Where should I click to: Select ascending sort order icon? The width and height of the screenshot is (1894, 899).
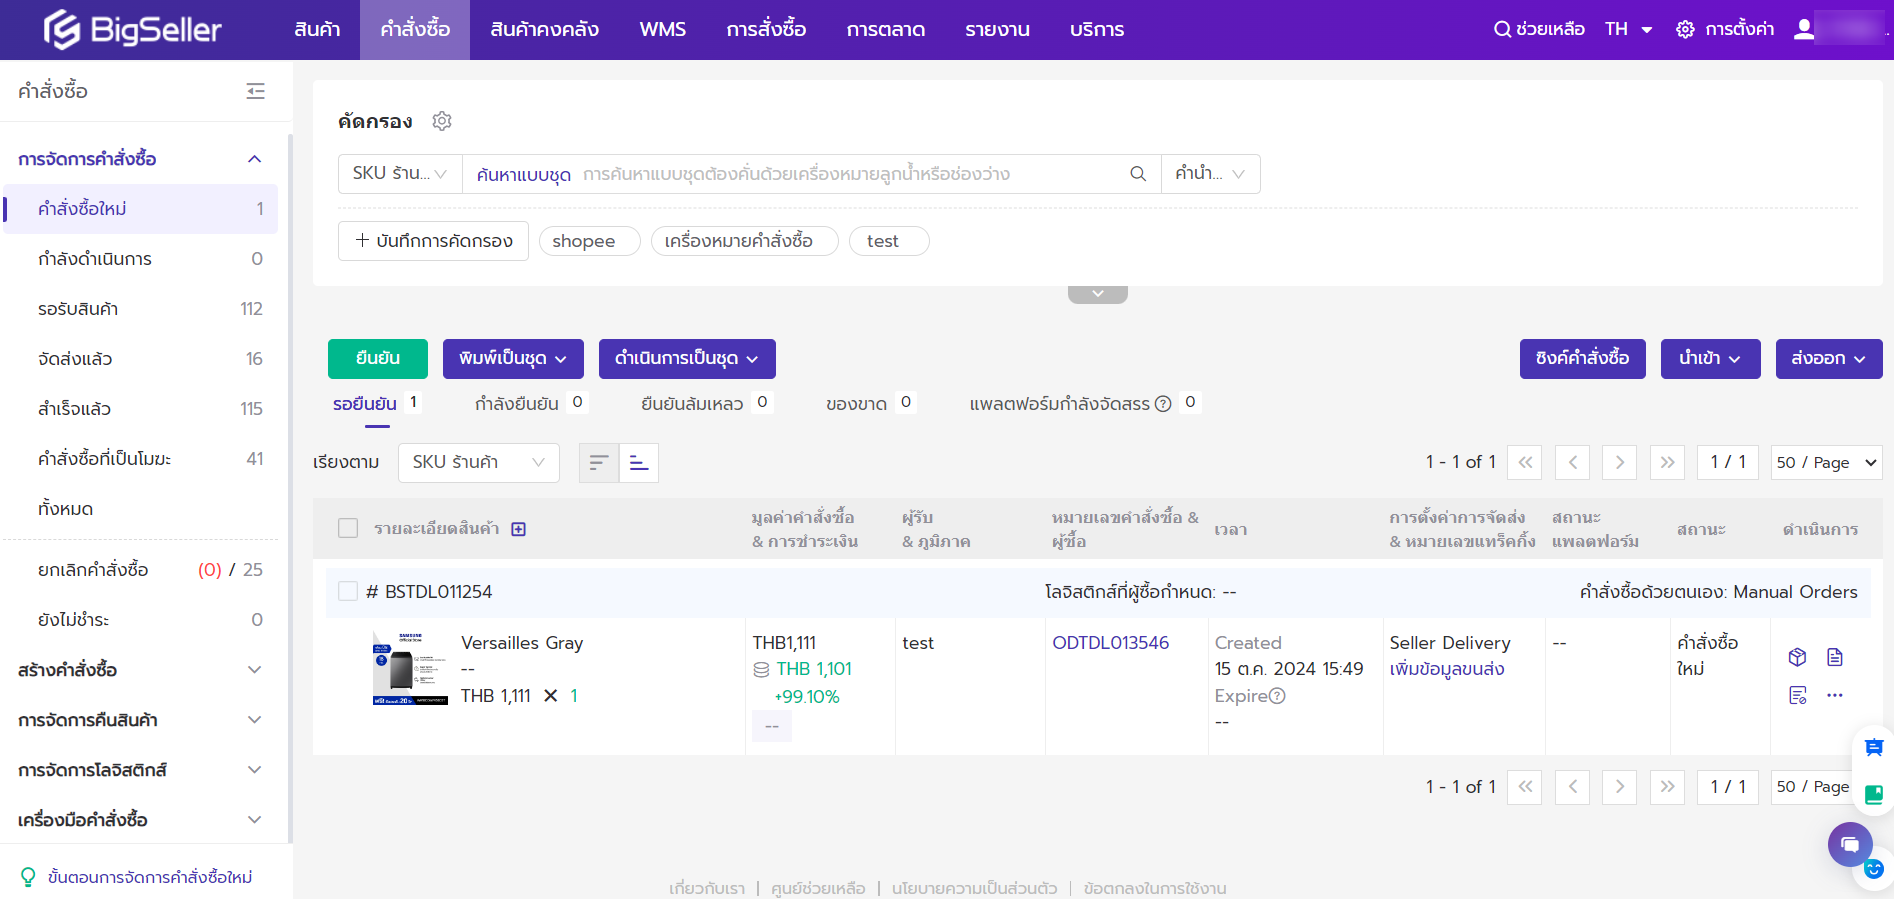coord(638,462)
